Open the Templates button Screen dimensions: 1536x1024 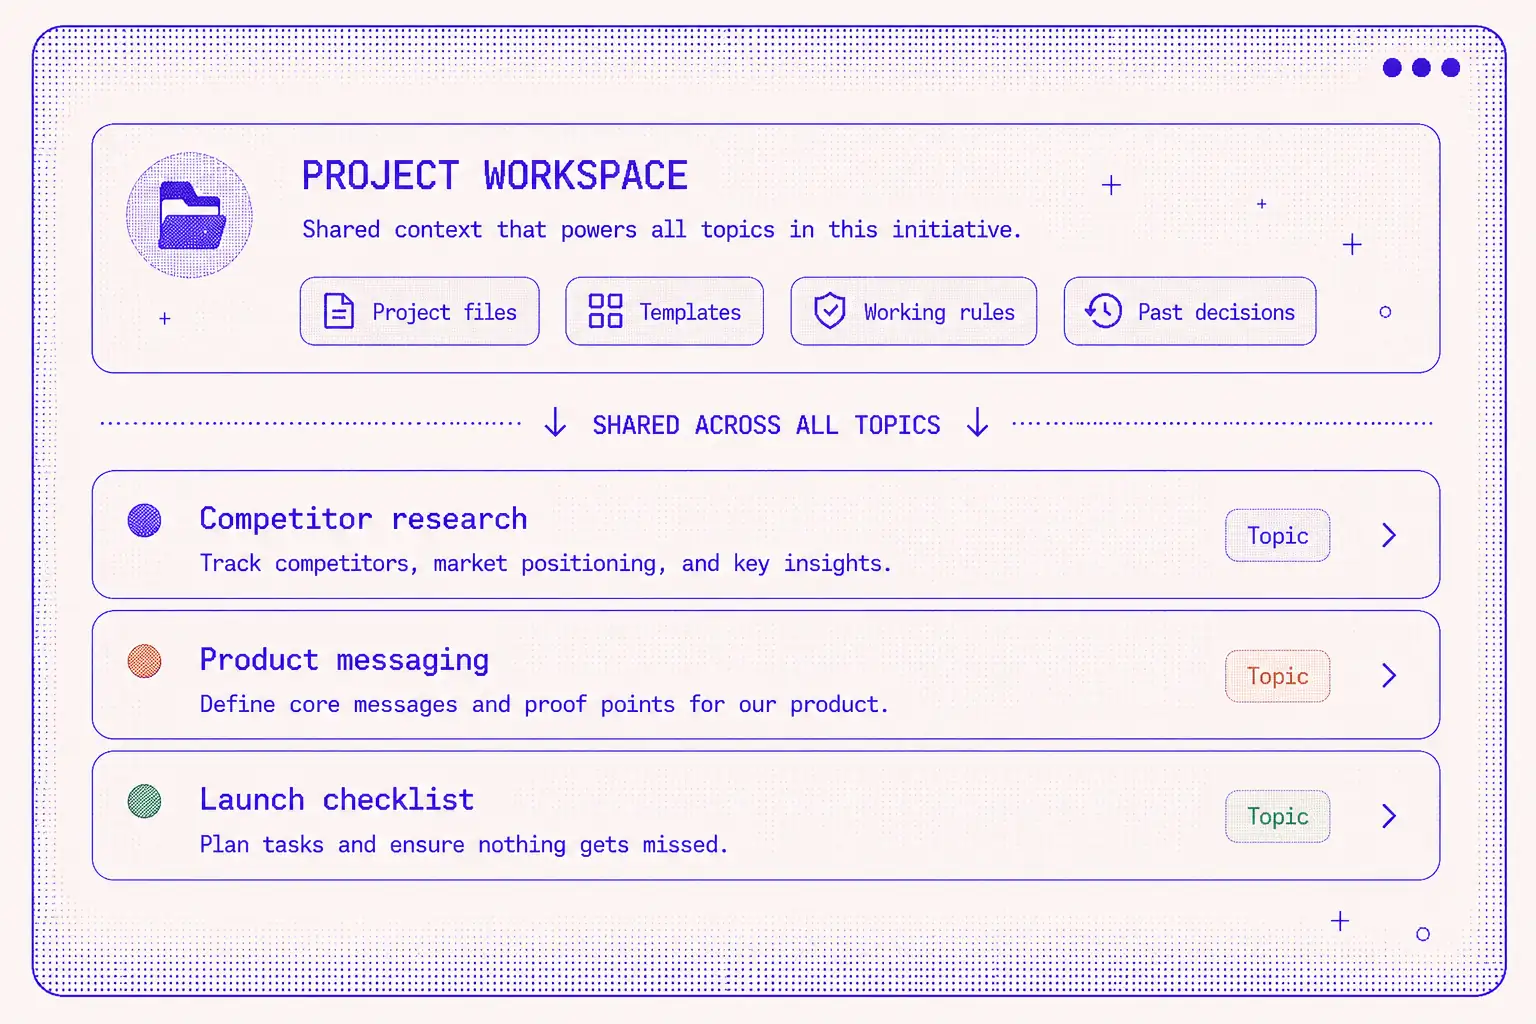pyautogui.click(x=664, y=311)
